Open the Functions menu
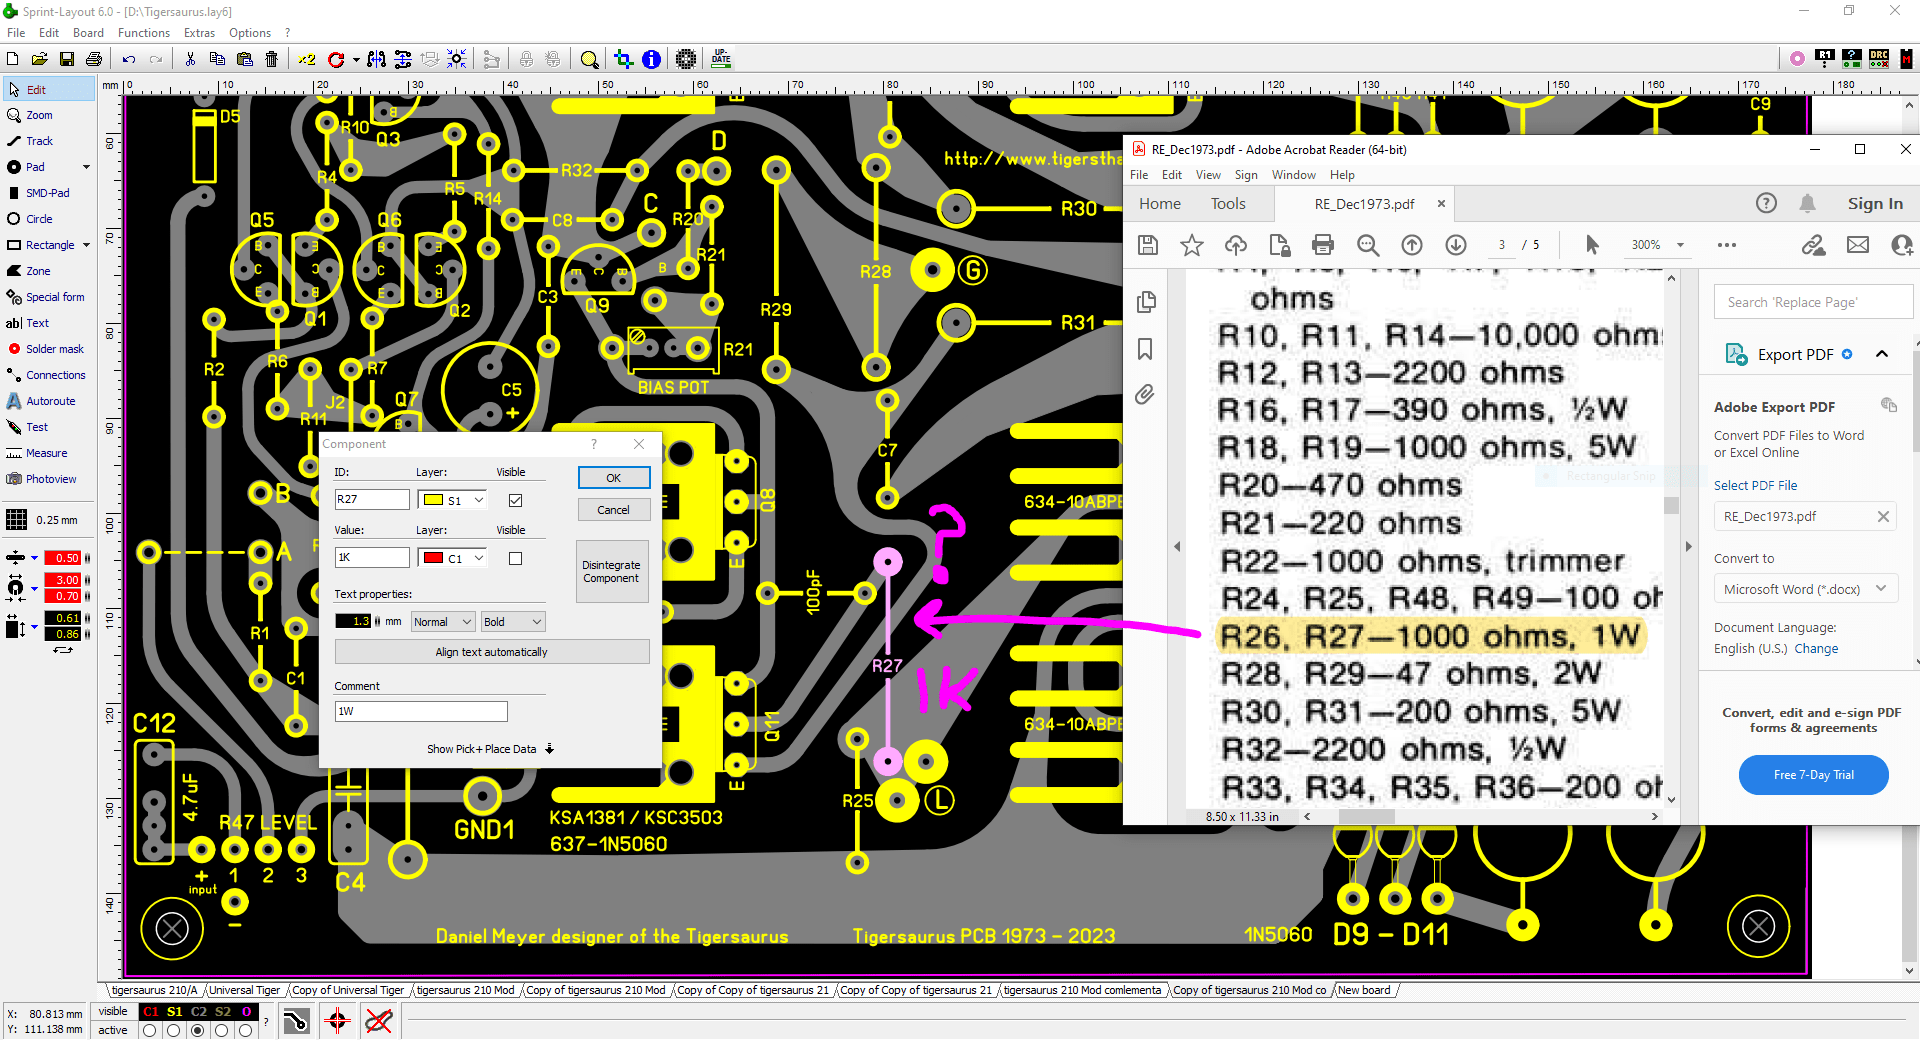 144,33
